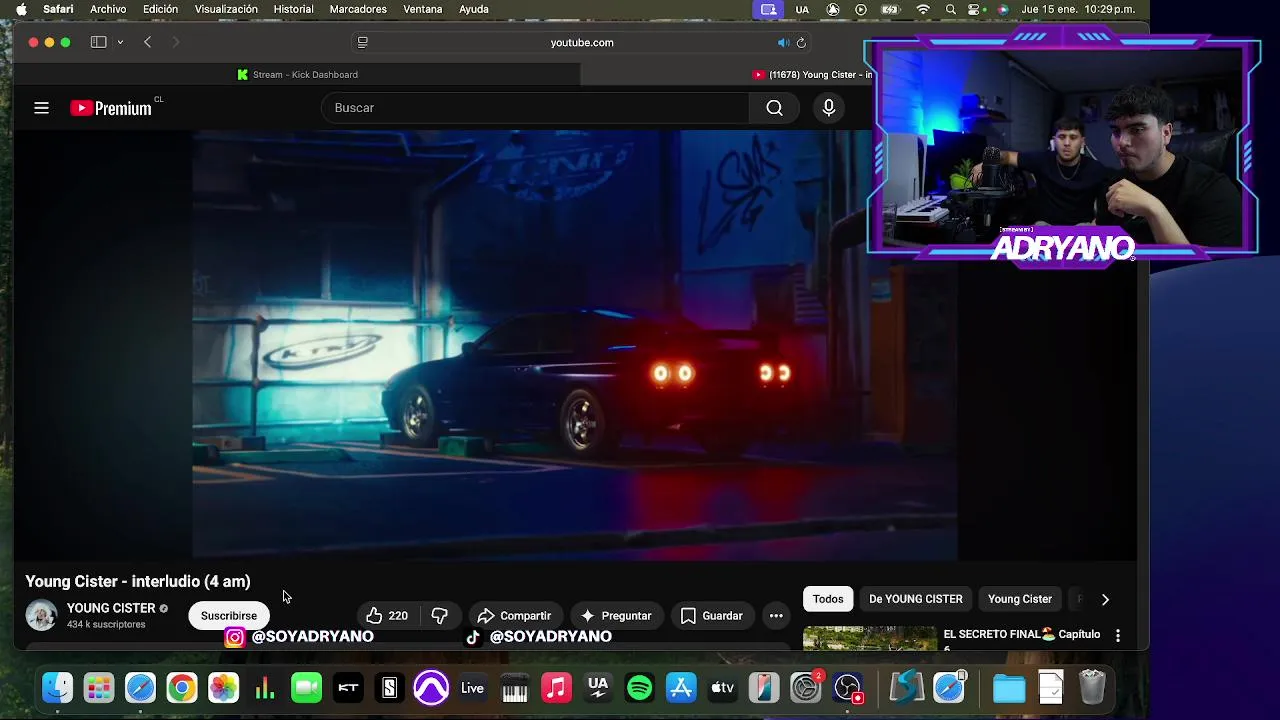The width and height of the screenshot is (1280, 720).
Task: Open Ableton Live from the Dock
Action: (x=473, y=688)
